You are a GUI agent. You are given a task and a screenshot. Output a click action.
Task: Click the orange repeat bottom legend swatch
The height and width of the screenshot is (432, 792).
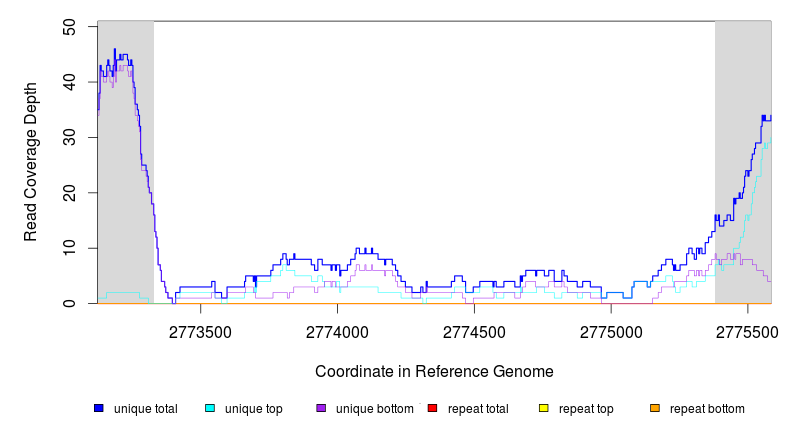(654, 409)
